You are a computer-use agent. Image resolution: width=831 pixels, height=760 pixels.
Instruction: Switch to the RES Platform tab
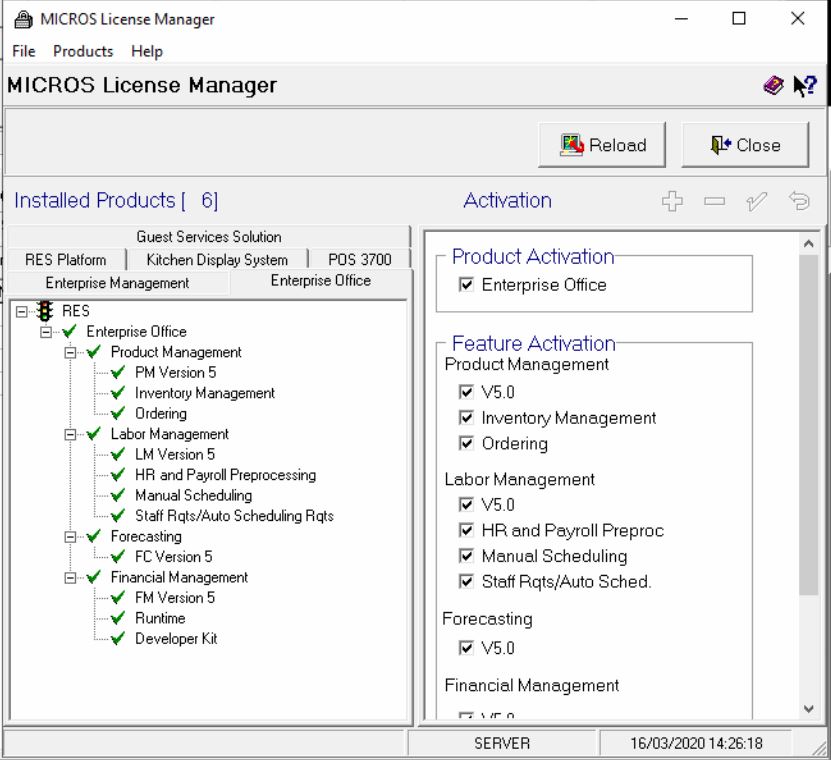pyautogui.click(x=66, y=260)
